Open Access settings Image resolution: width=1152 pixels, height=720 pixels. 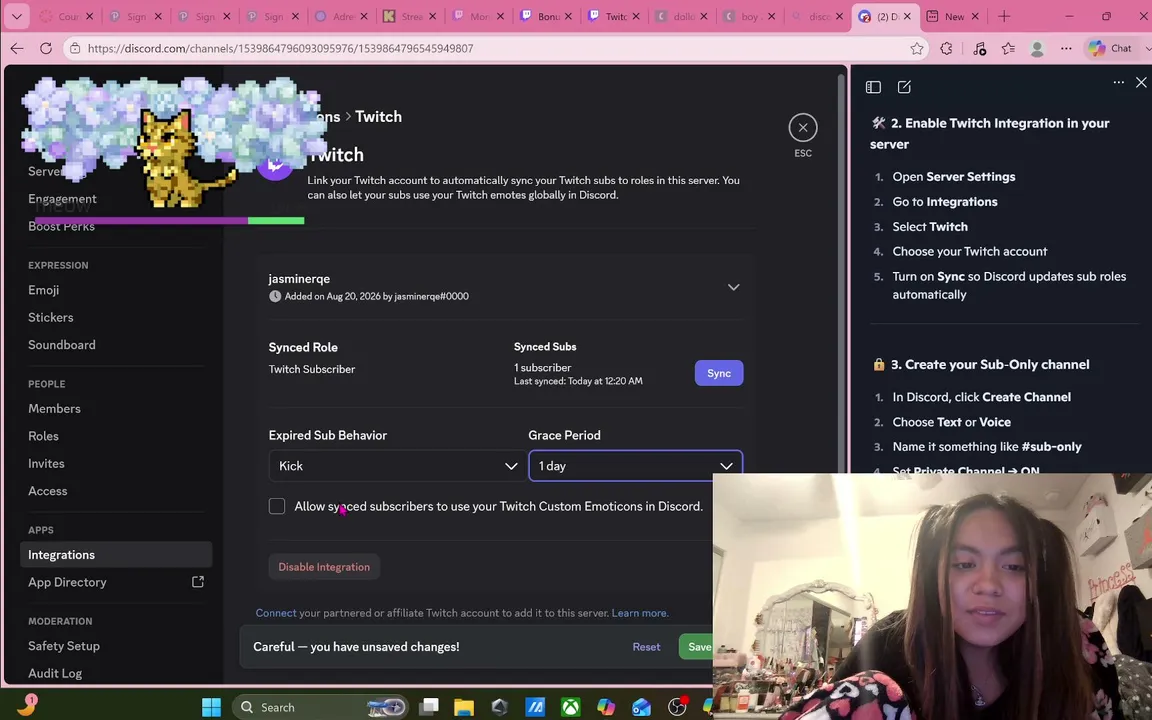[48, 491]
